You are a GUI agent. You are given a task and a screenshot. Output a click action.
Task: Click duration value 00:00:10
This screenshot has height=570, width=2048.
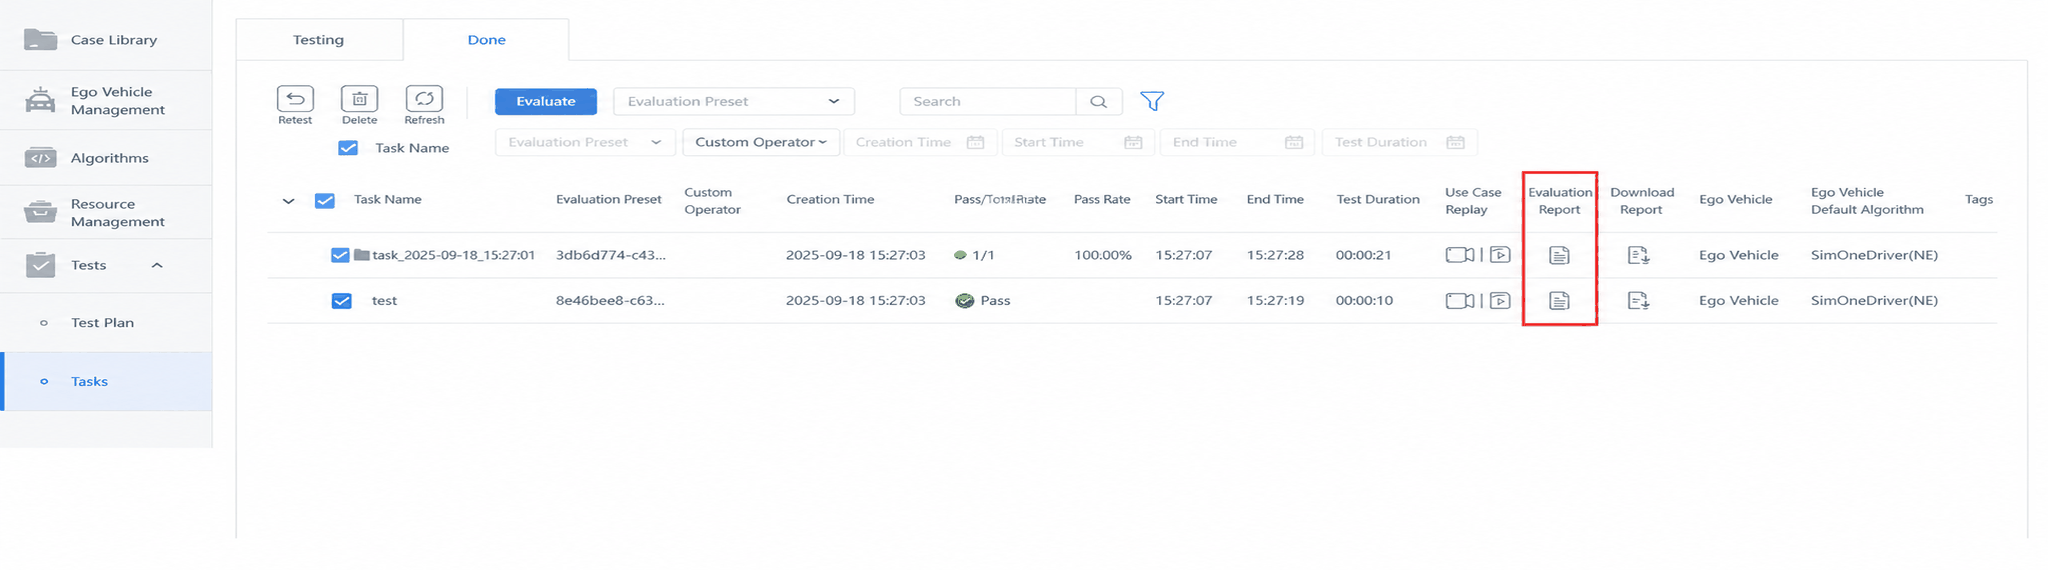[1364, 300]
